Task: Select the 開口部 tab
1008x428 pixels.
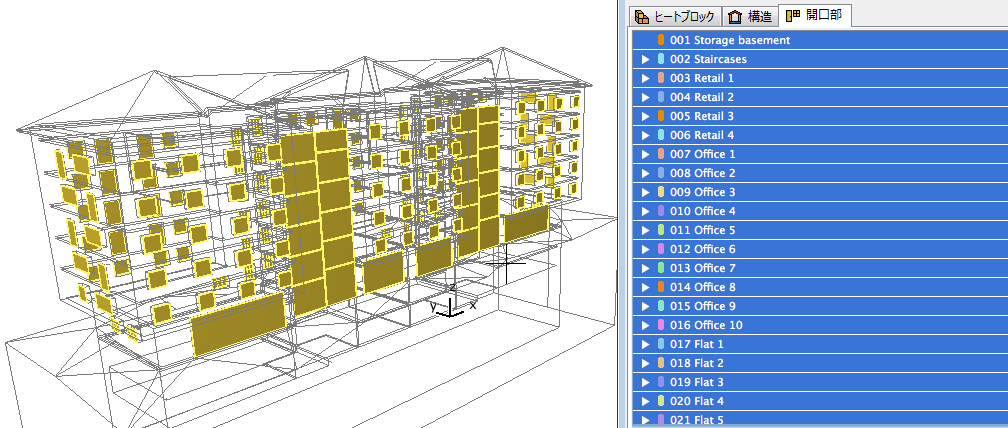Action: pyautogui.click(x=814, y=15)
